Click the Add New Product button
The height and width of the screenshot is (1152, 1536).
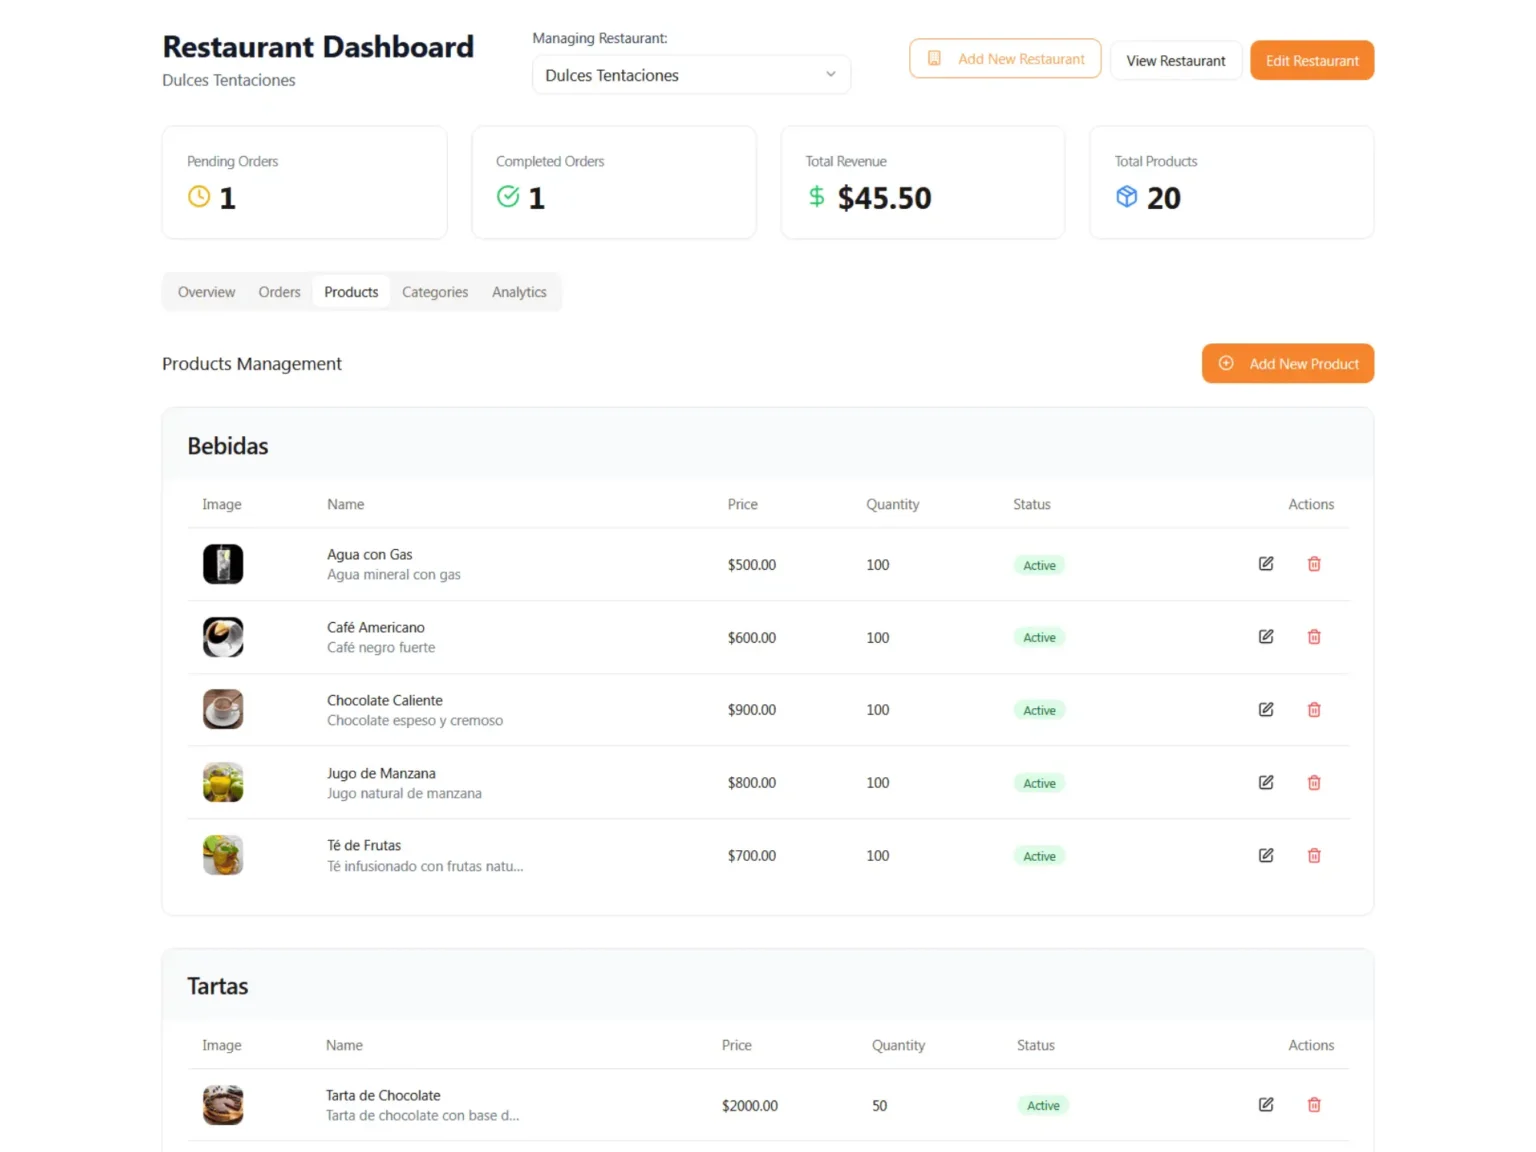(x=1288, y=363)
